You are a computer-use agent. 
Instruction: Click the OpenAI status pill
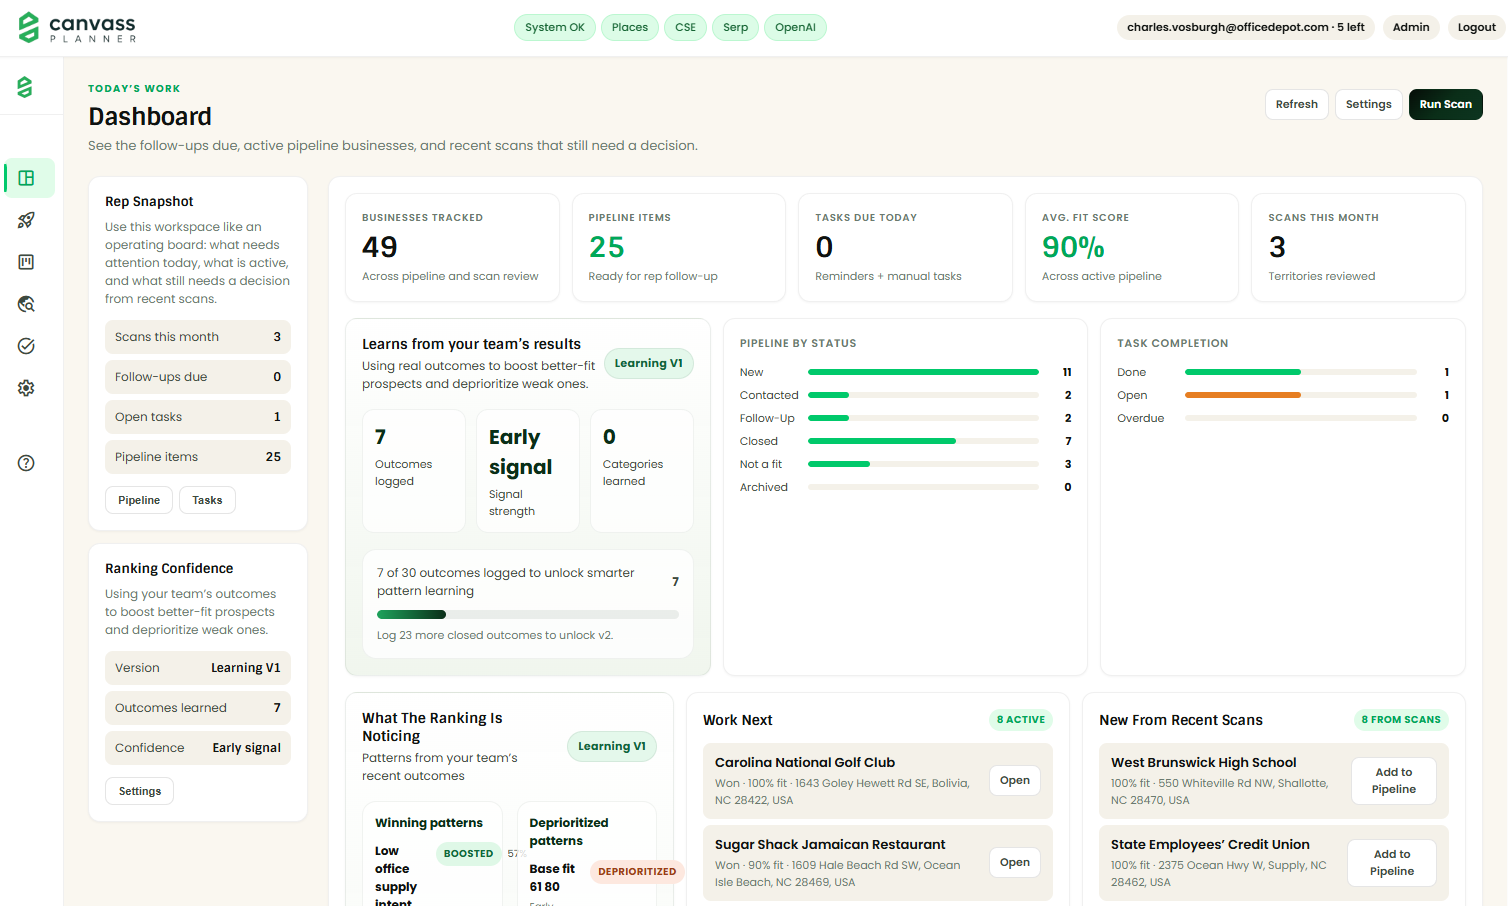pyautogui.click(x=796, y=27)
